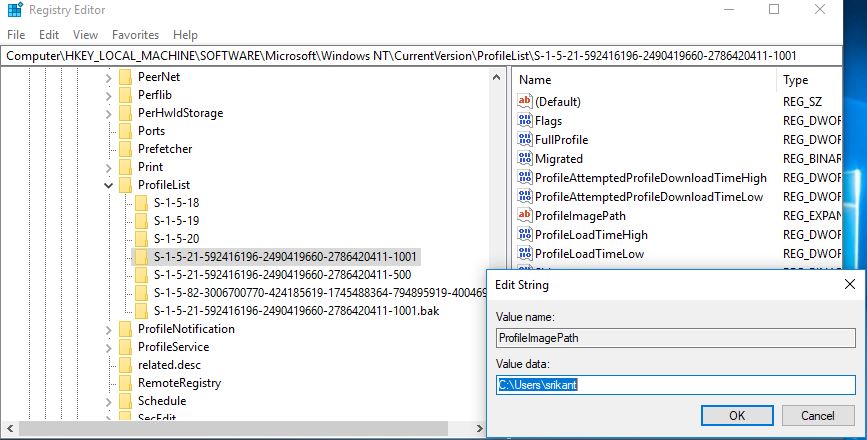The image size is (867, 440).
Task: Open the Edit menu
Action: (49, 35)
